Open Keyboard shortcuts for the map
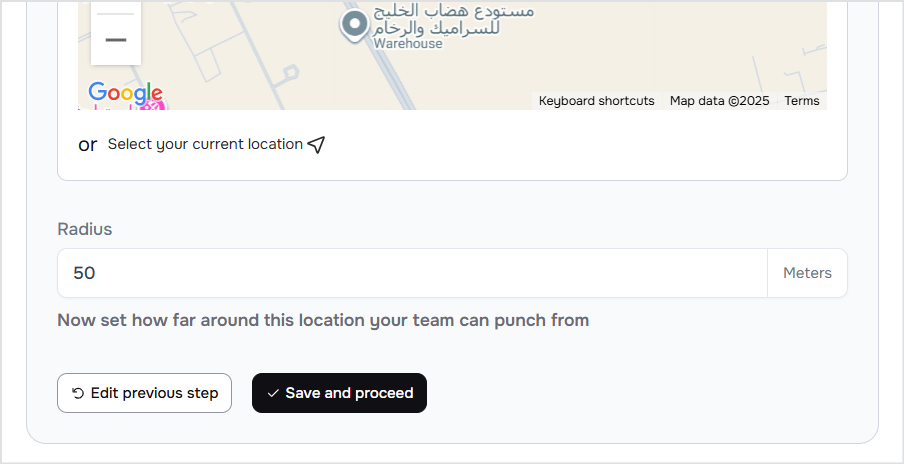This screenshot has height=464, width=904. 596,101
